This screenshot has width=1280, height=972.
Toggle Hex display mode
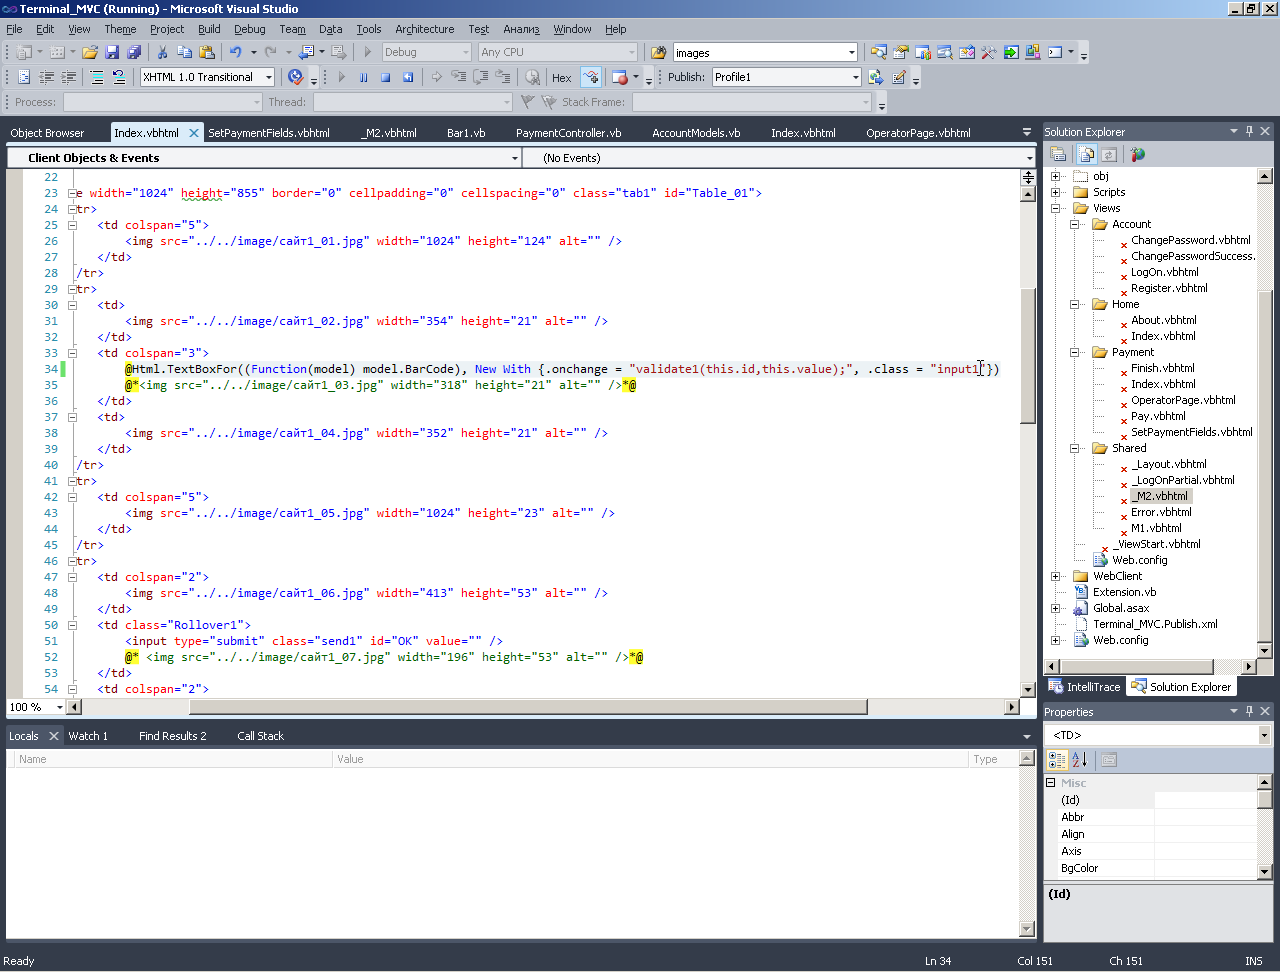[562, 77]
